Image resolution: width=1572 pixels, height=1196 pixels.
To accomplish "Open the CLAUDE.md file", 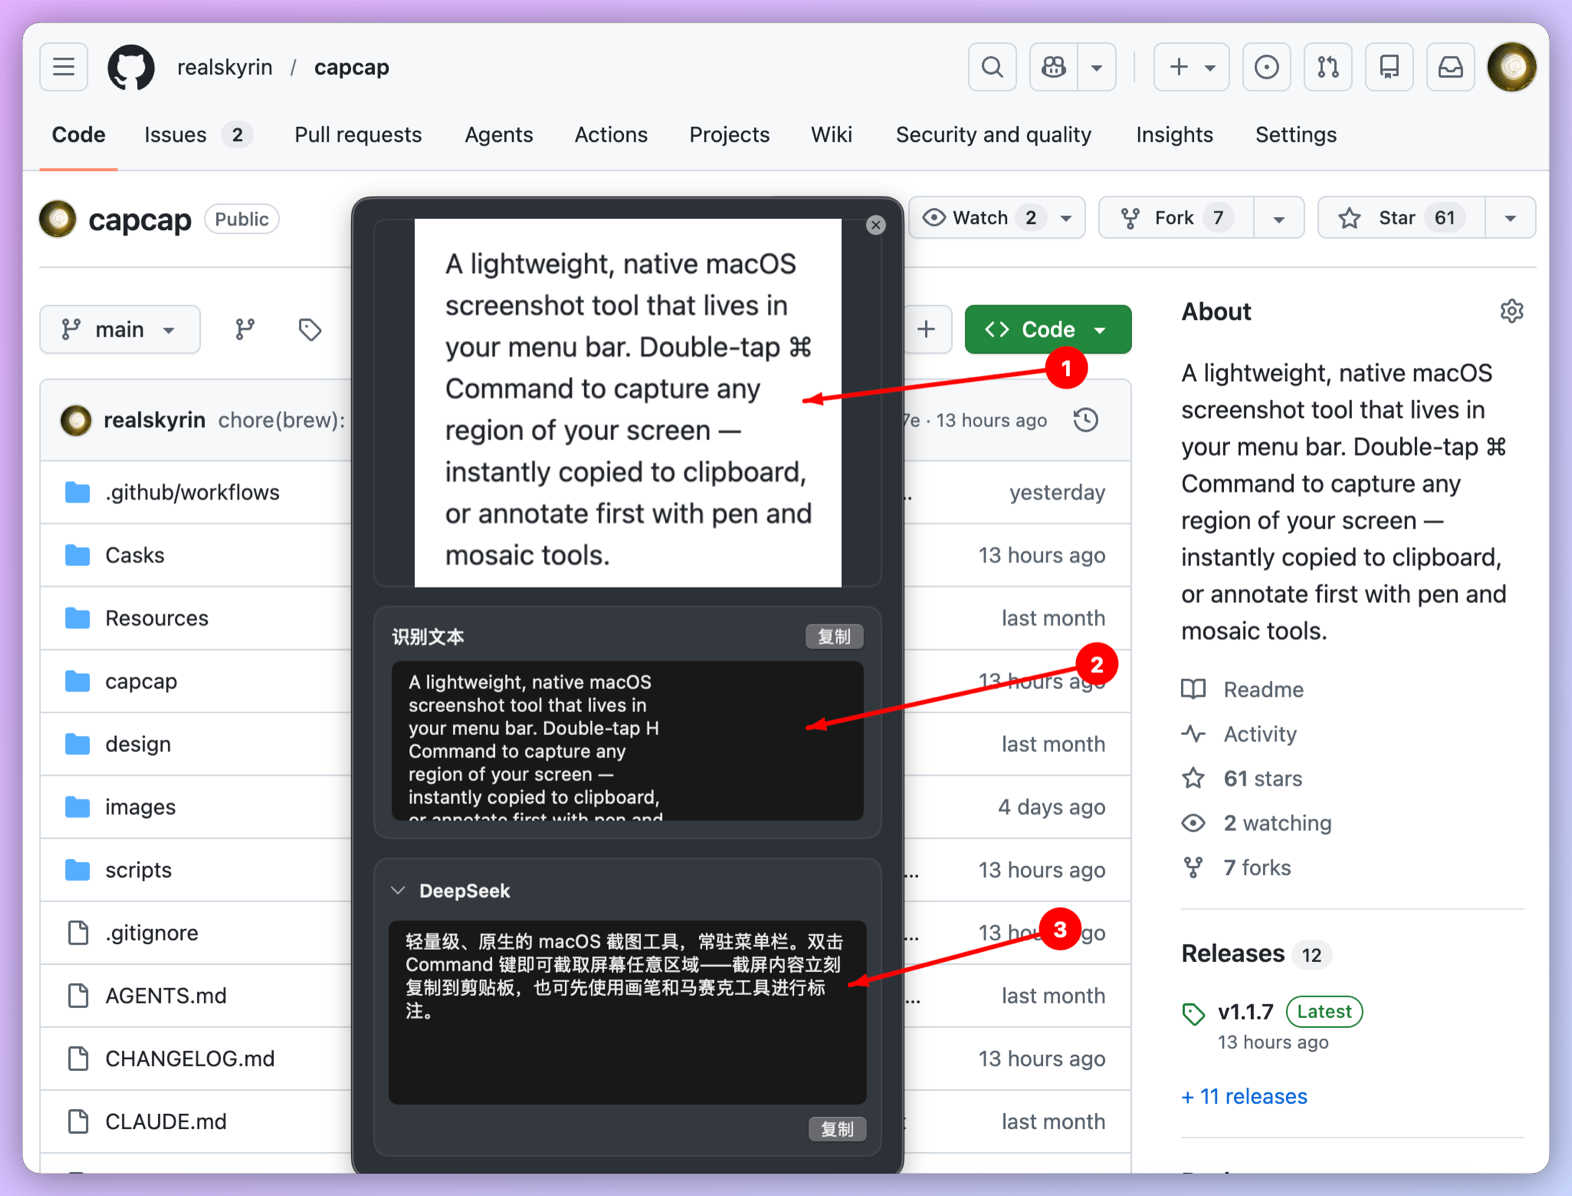I will coord(166,1122).
